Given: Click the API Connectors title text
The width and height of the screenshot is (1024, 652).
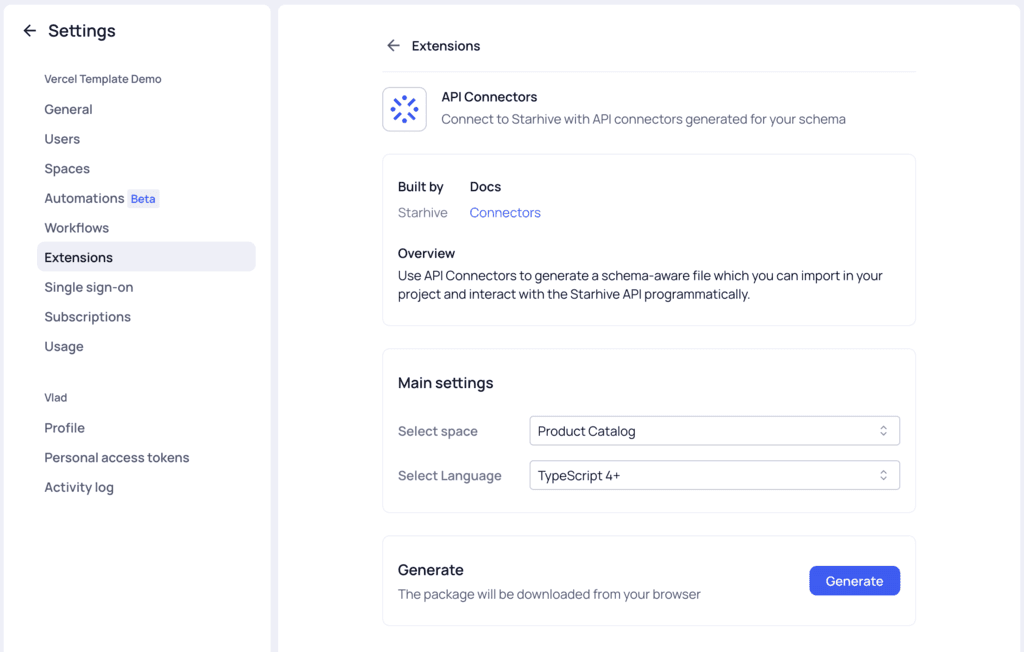Looking at the screenshot, I should [x=489, y=97].
